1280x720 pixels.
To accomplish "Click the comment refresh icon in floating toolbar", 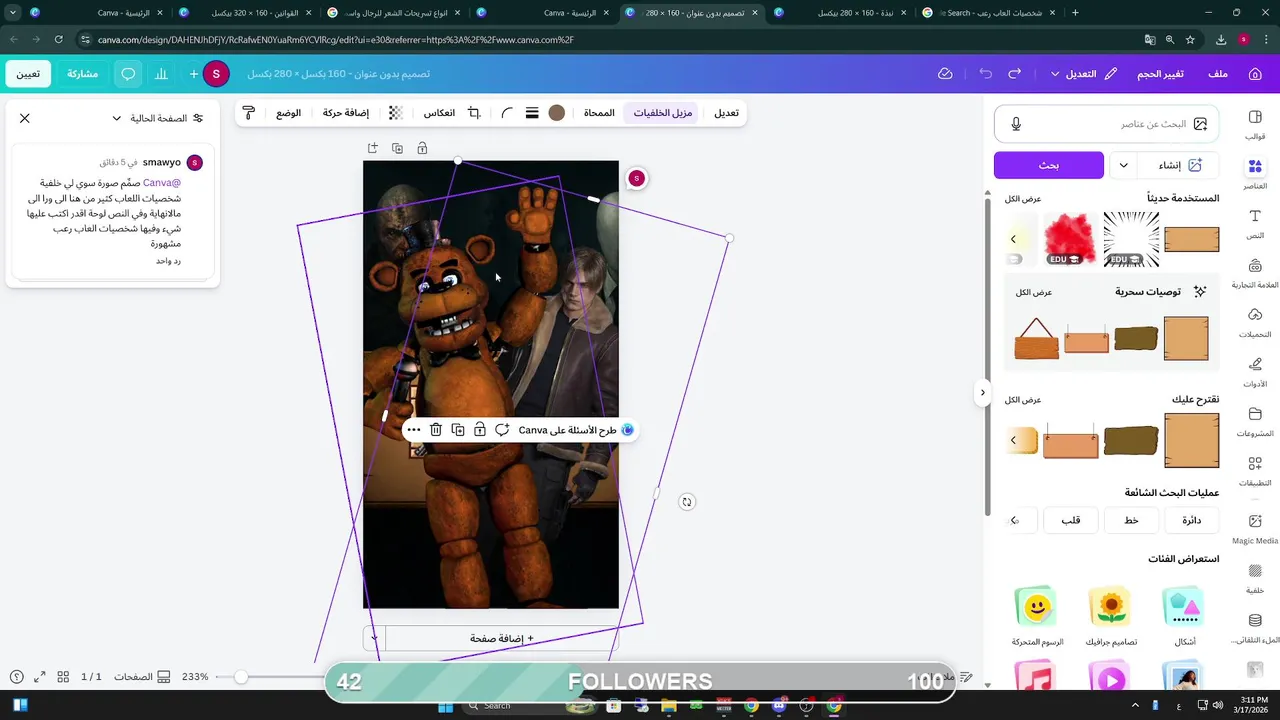I will click(x=502, y=430).
